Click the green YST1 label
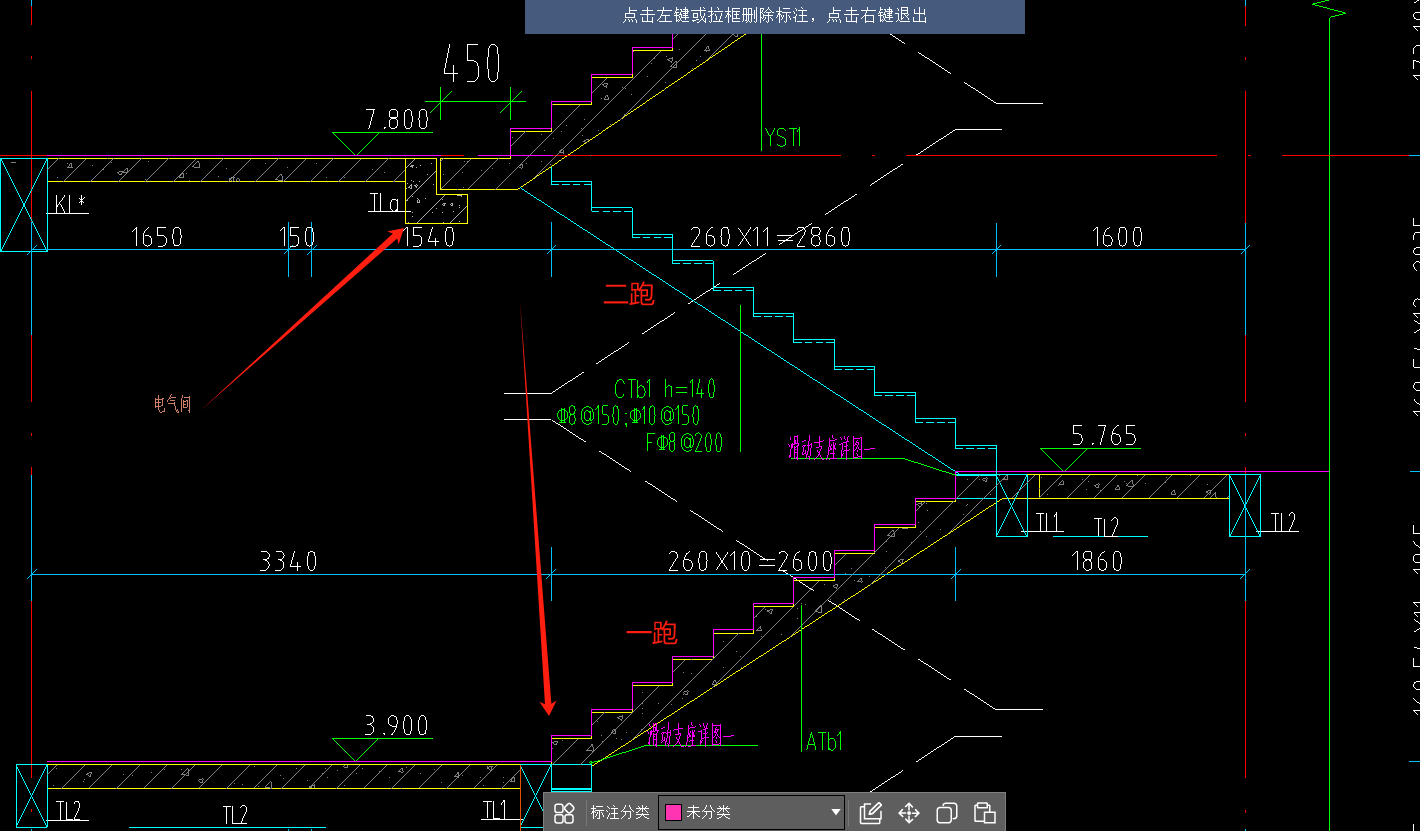1420x831 pixels. click(x=784, y=137)
